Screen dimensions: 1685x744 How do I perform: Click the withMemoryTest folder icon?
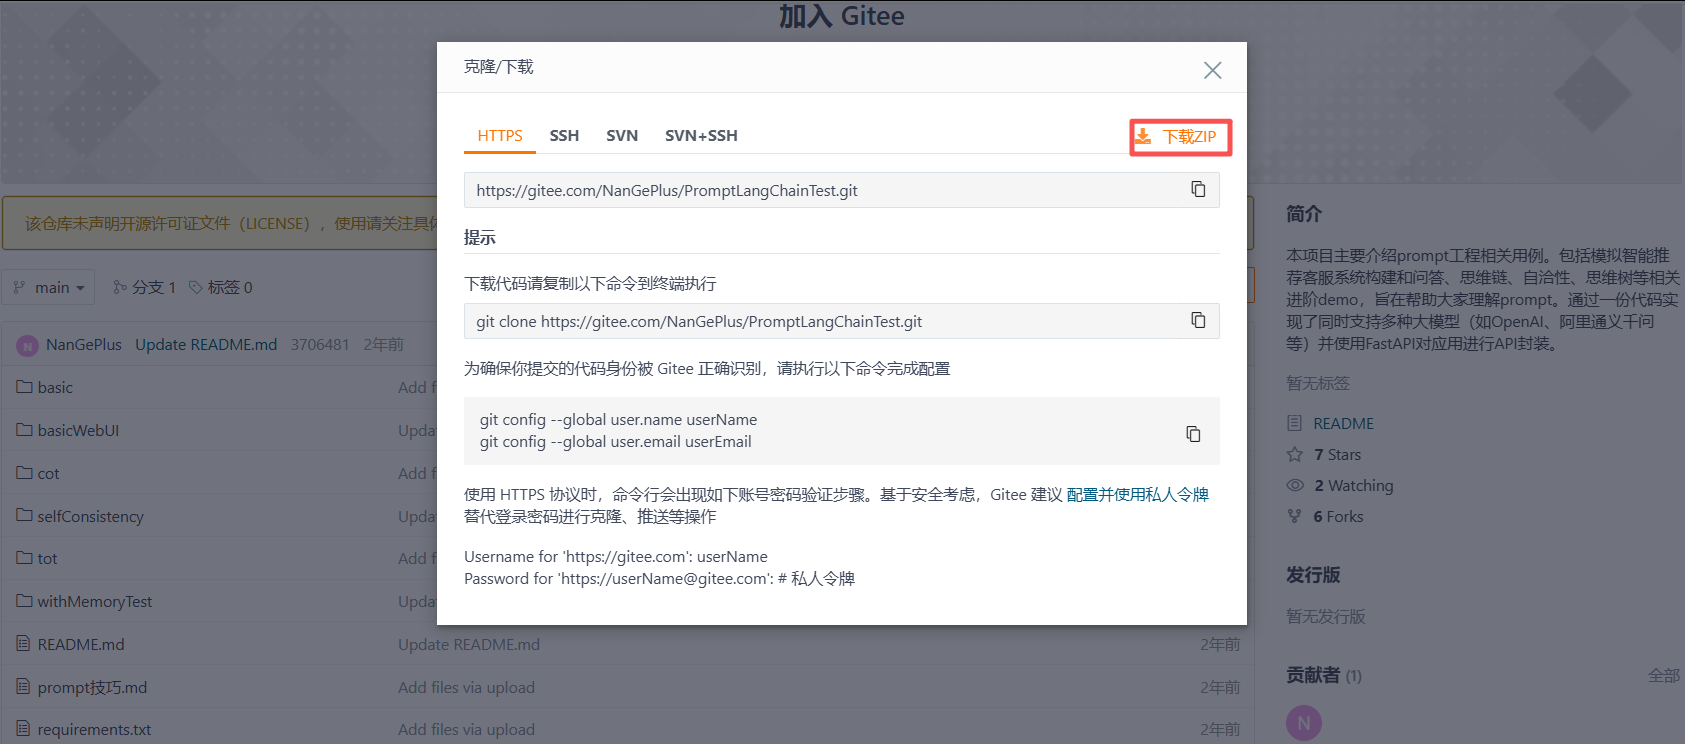tap(24, 601)
